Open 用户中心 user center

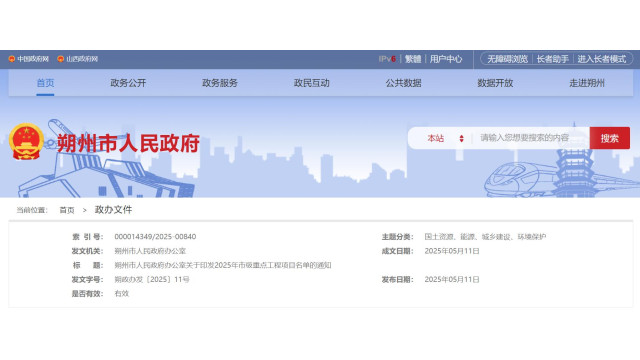pyautogui.click(x=446, y=59)
